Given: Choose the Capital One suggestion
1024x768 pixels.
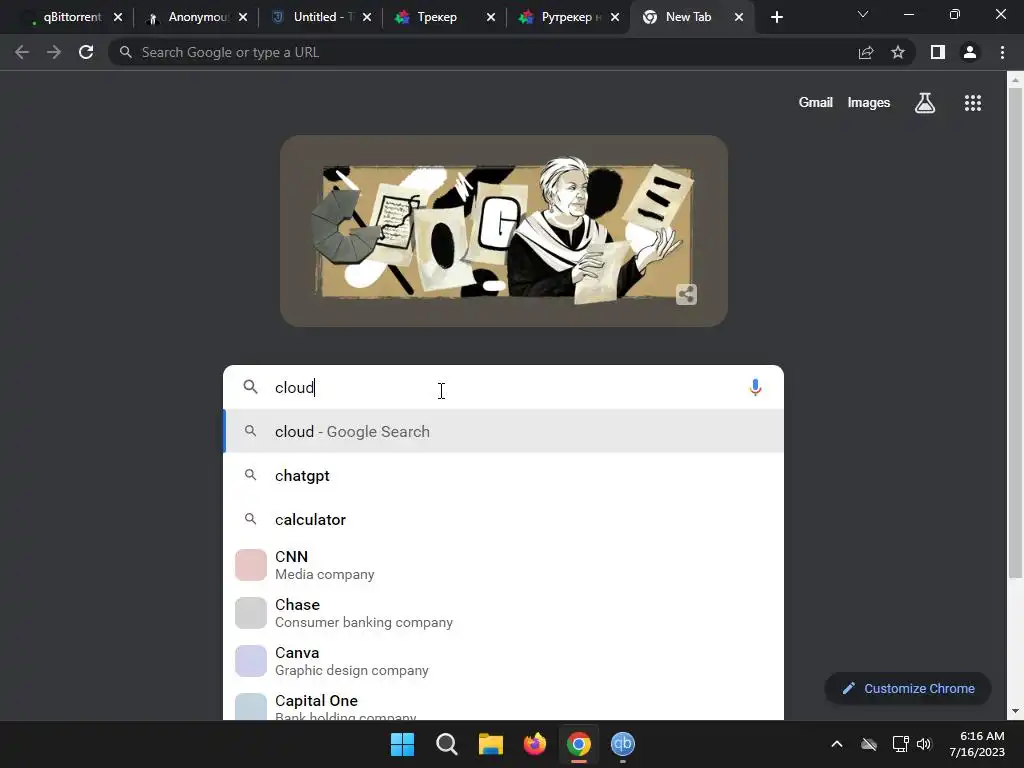Looking at the screenshot, I should point(503,704).
